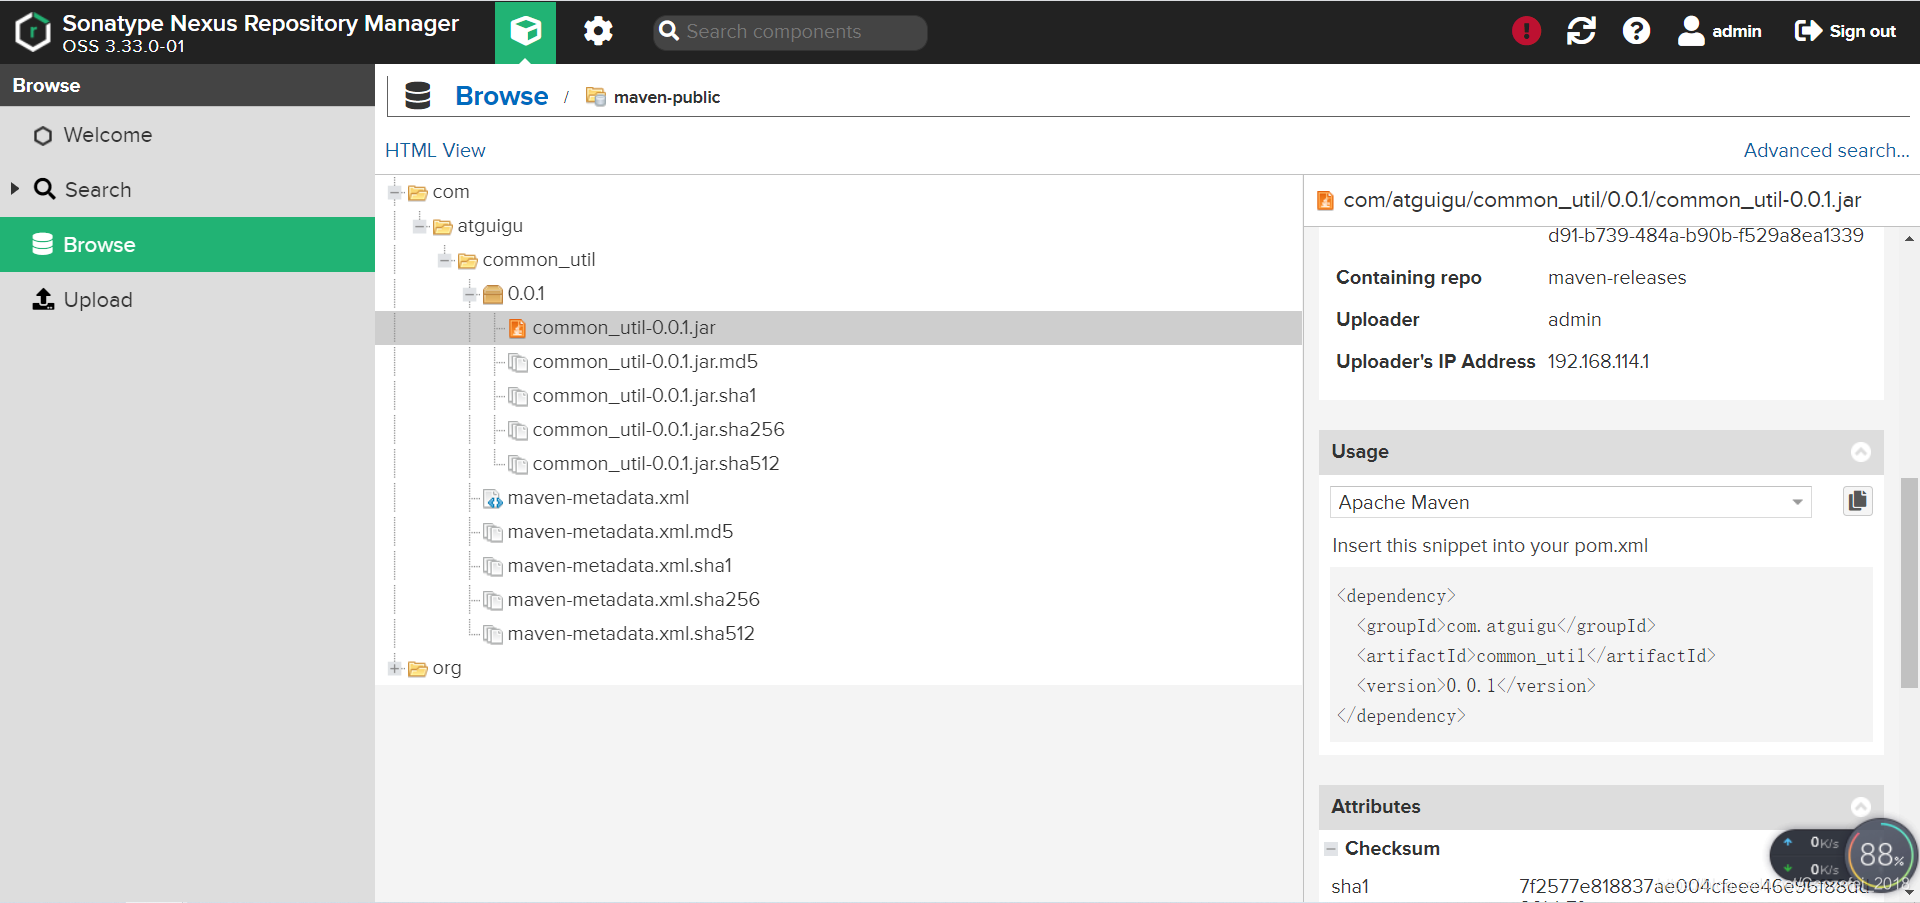Click the org folder icon
This screenshot has width=1920, height=903.
click(x=418, y=668)
